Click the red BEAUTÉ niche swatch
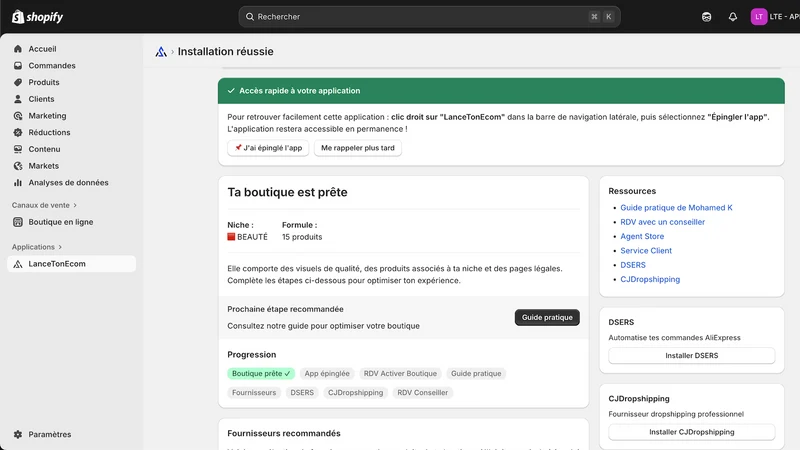800x450 pixels. tap(231, 237)
